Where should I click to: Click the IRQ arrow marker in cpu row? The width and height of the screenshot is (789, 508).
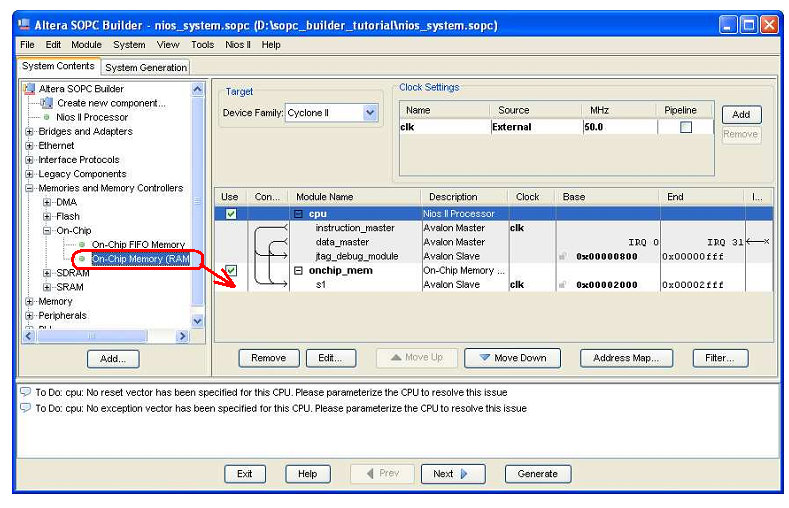758,242
